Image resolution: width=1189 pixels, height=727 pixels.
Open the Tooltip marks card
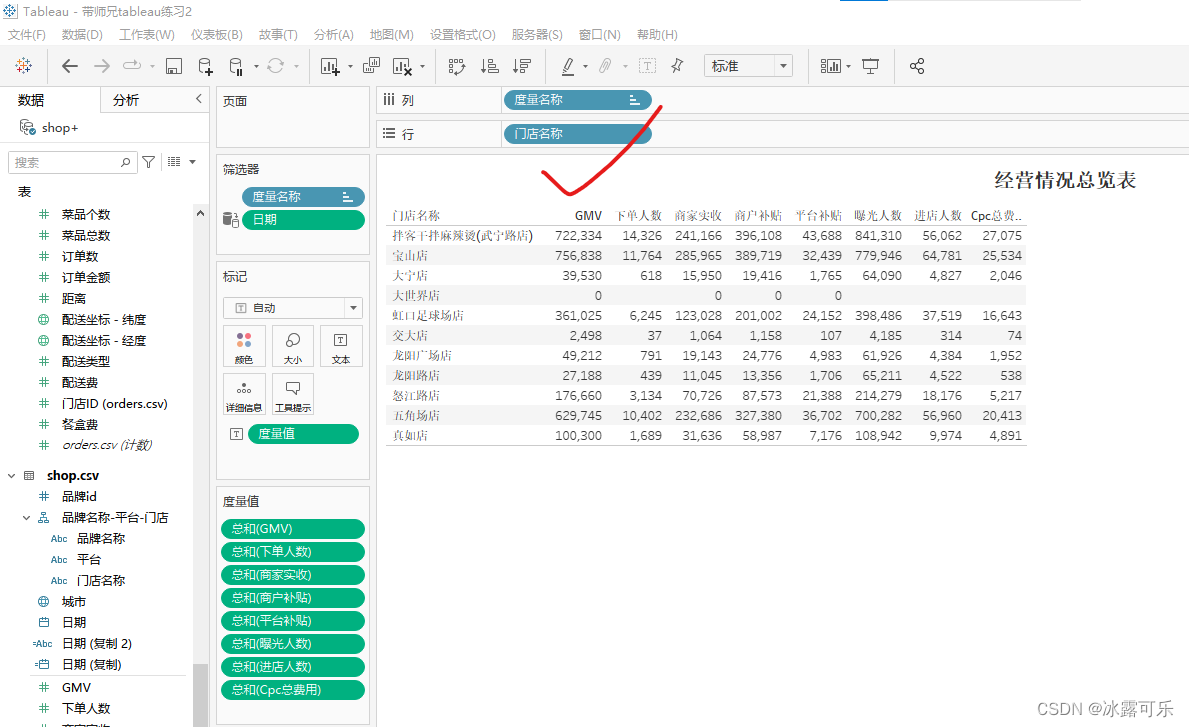point(293,394)
